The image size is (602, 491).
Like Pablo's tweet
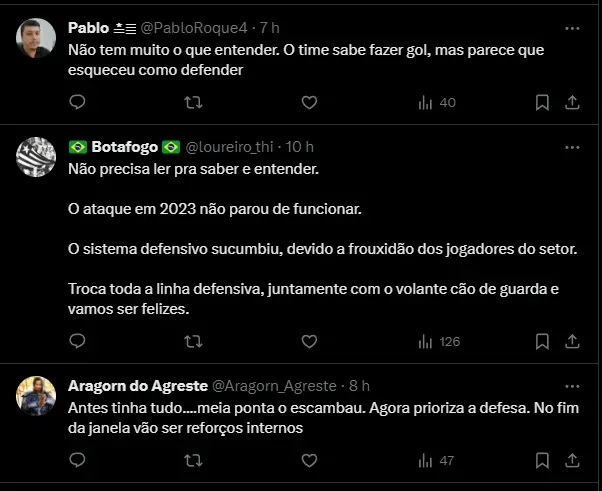click(x=309, y=102)
